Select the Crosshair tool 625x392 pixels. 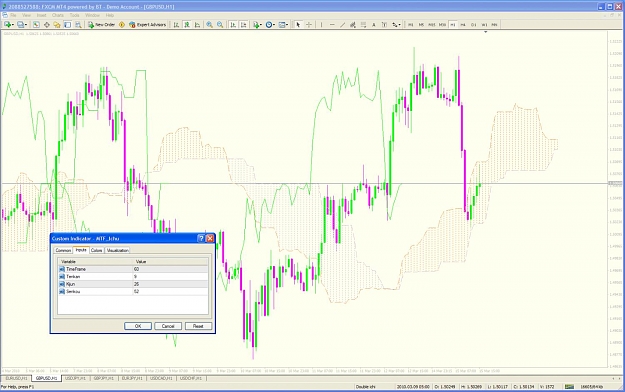[309, 25]
